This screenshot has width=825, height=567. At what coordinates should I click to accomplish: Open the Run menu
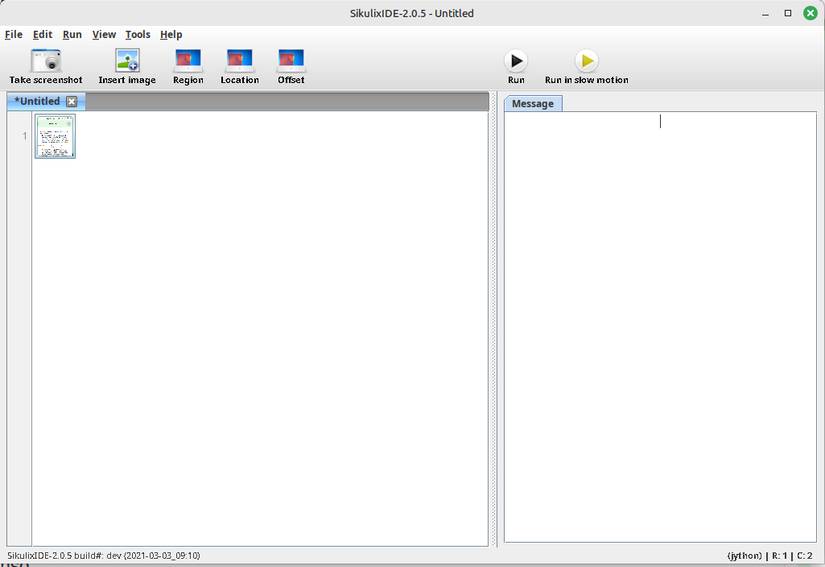pyautogui.click(x=72, y=35)
